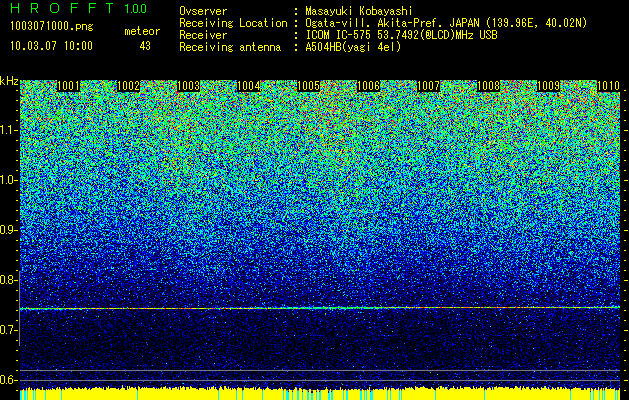Click the 1007 time marker
The image size is (629, 400).
tap(428, 86)
